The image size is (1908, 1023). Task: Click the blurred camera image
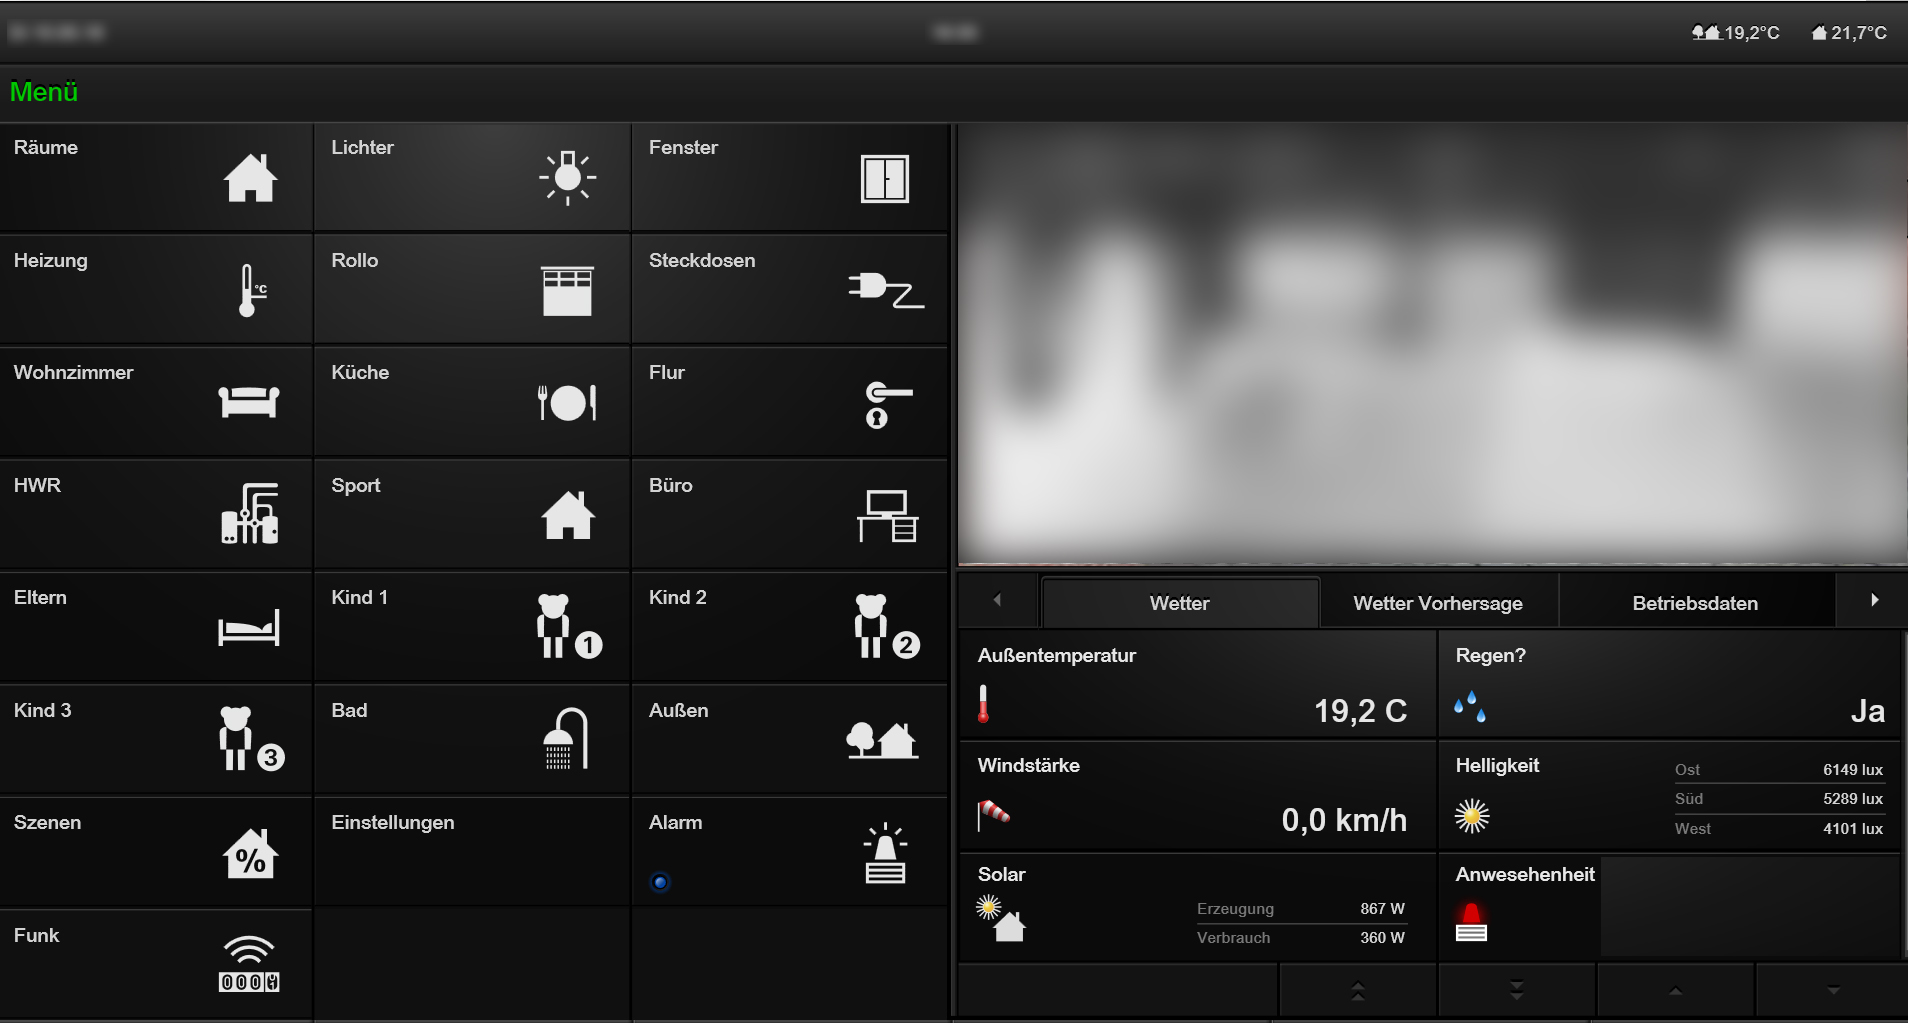pyautogui.click(x=1432, y=344)
